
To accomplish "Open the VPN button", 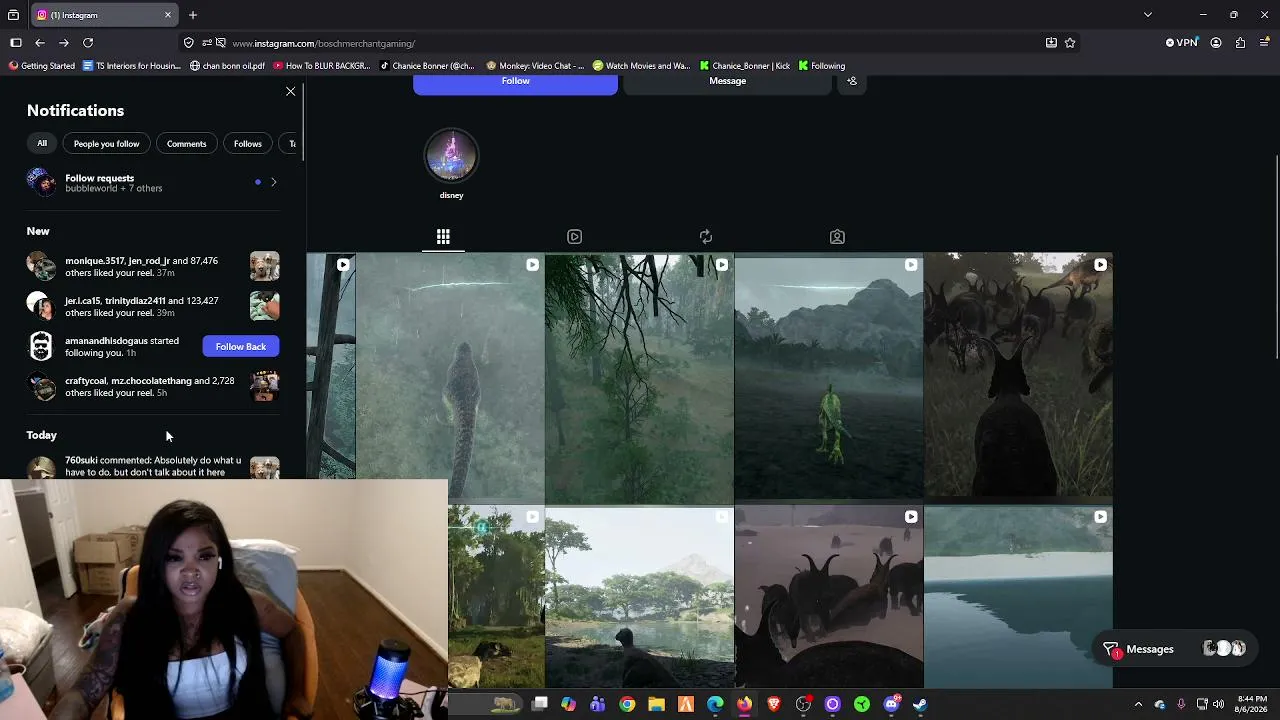I will point(1182,43).
